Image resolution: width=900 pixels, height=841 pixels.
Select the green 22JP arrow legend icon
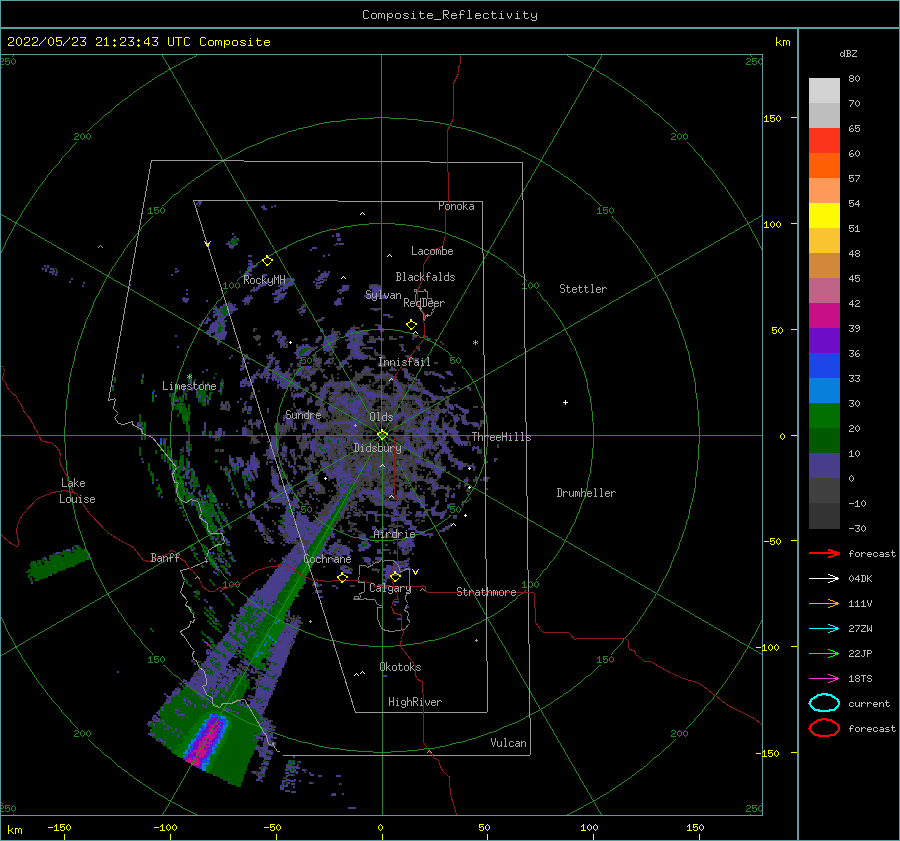click(x=824, y=653)
